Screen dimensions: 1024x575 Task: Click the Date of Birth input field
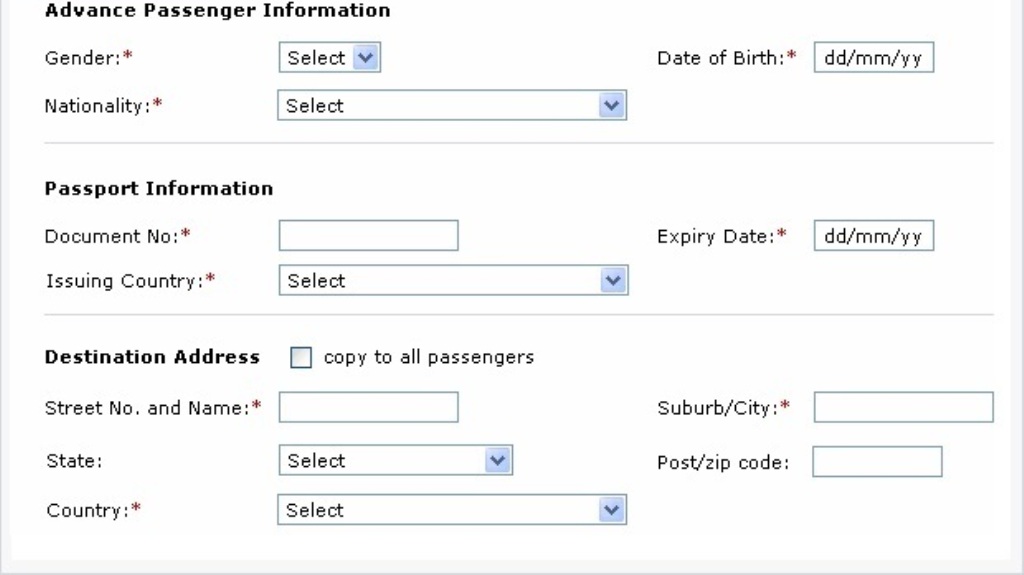873,58
